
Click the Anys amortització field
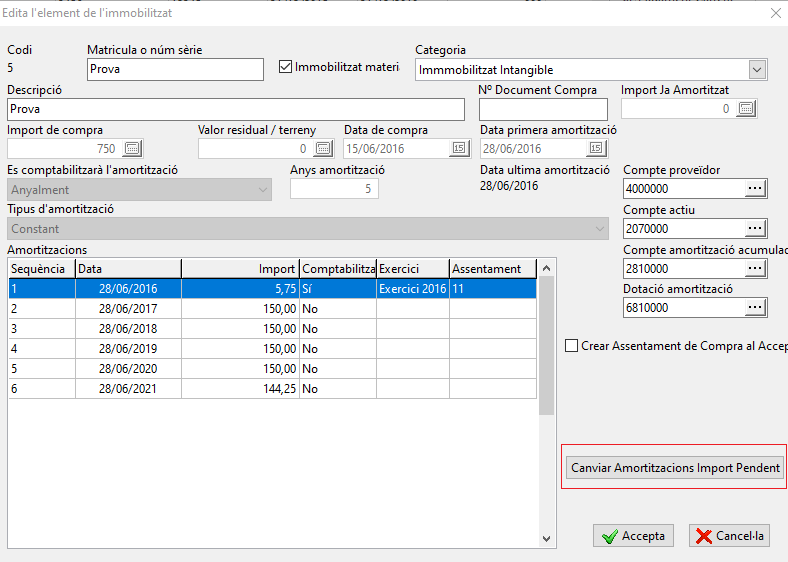334,189
